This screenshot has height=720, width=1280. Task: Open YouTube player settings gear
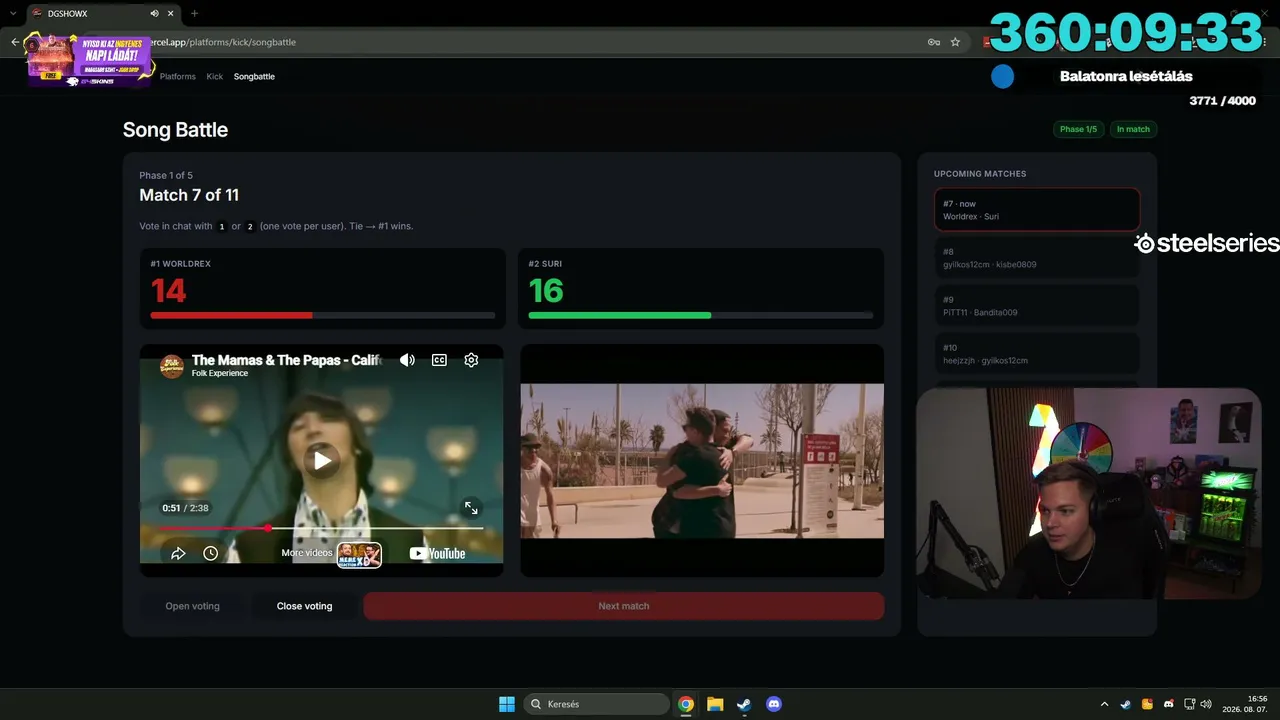coord(471,360)
